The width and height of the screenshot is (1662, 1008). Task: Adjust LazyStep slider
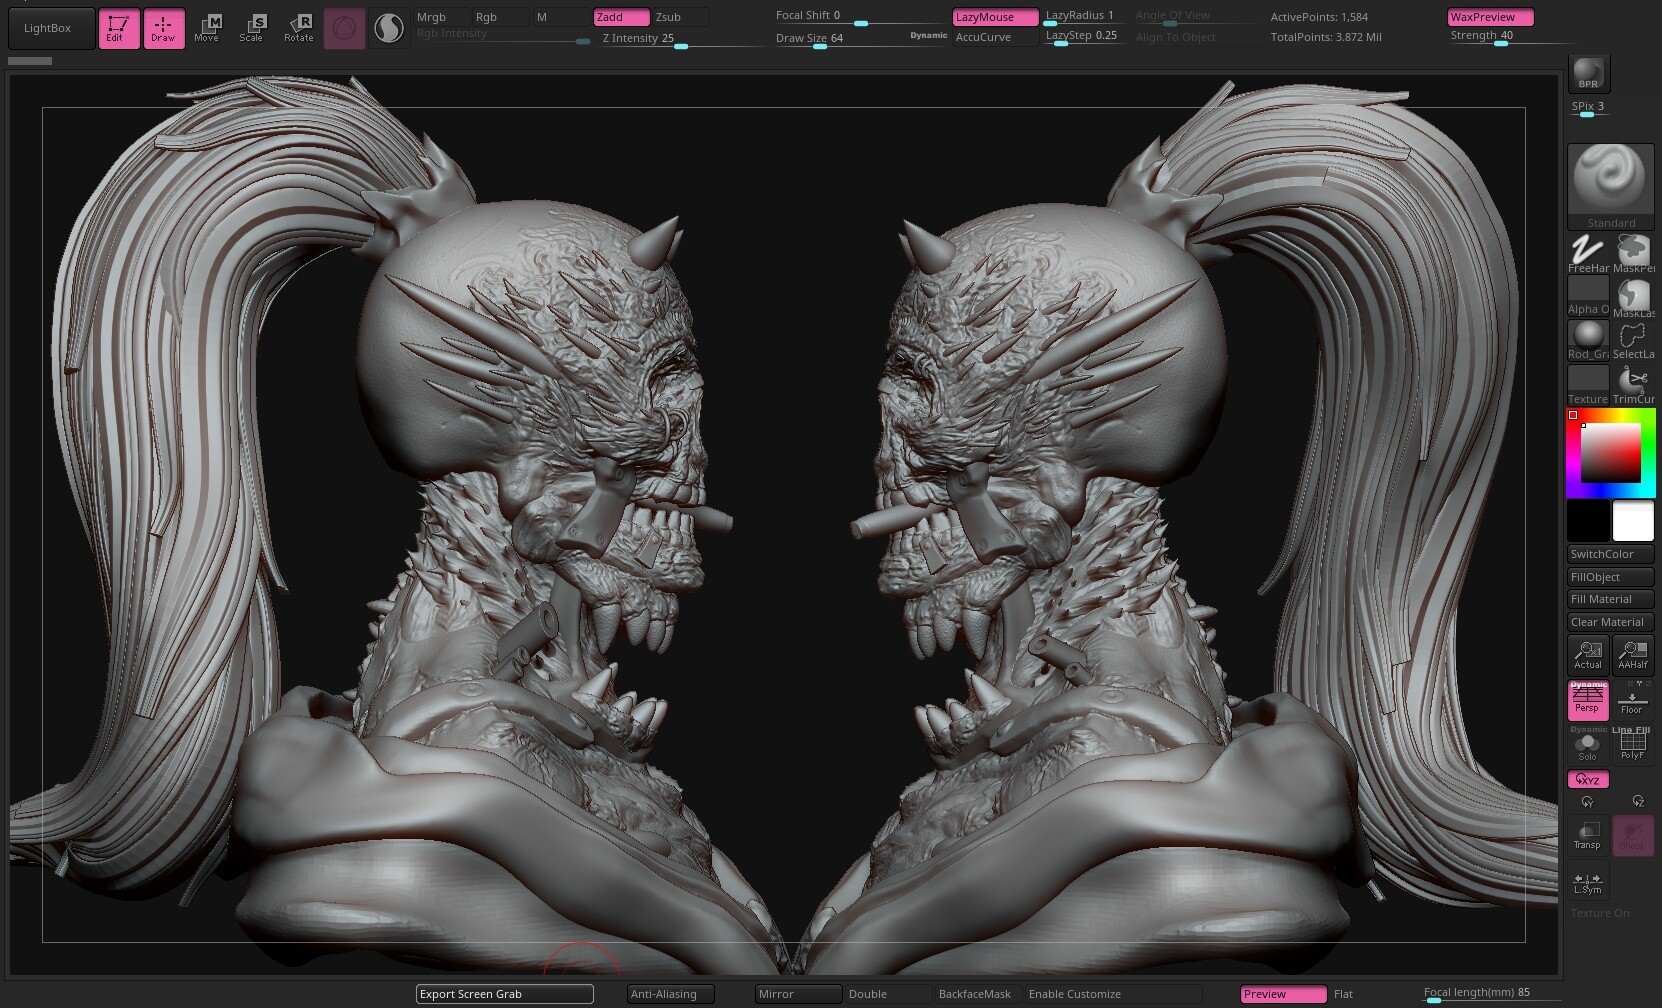point(1084,37)
